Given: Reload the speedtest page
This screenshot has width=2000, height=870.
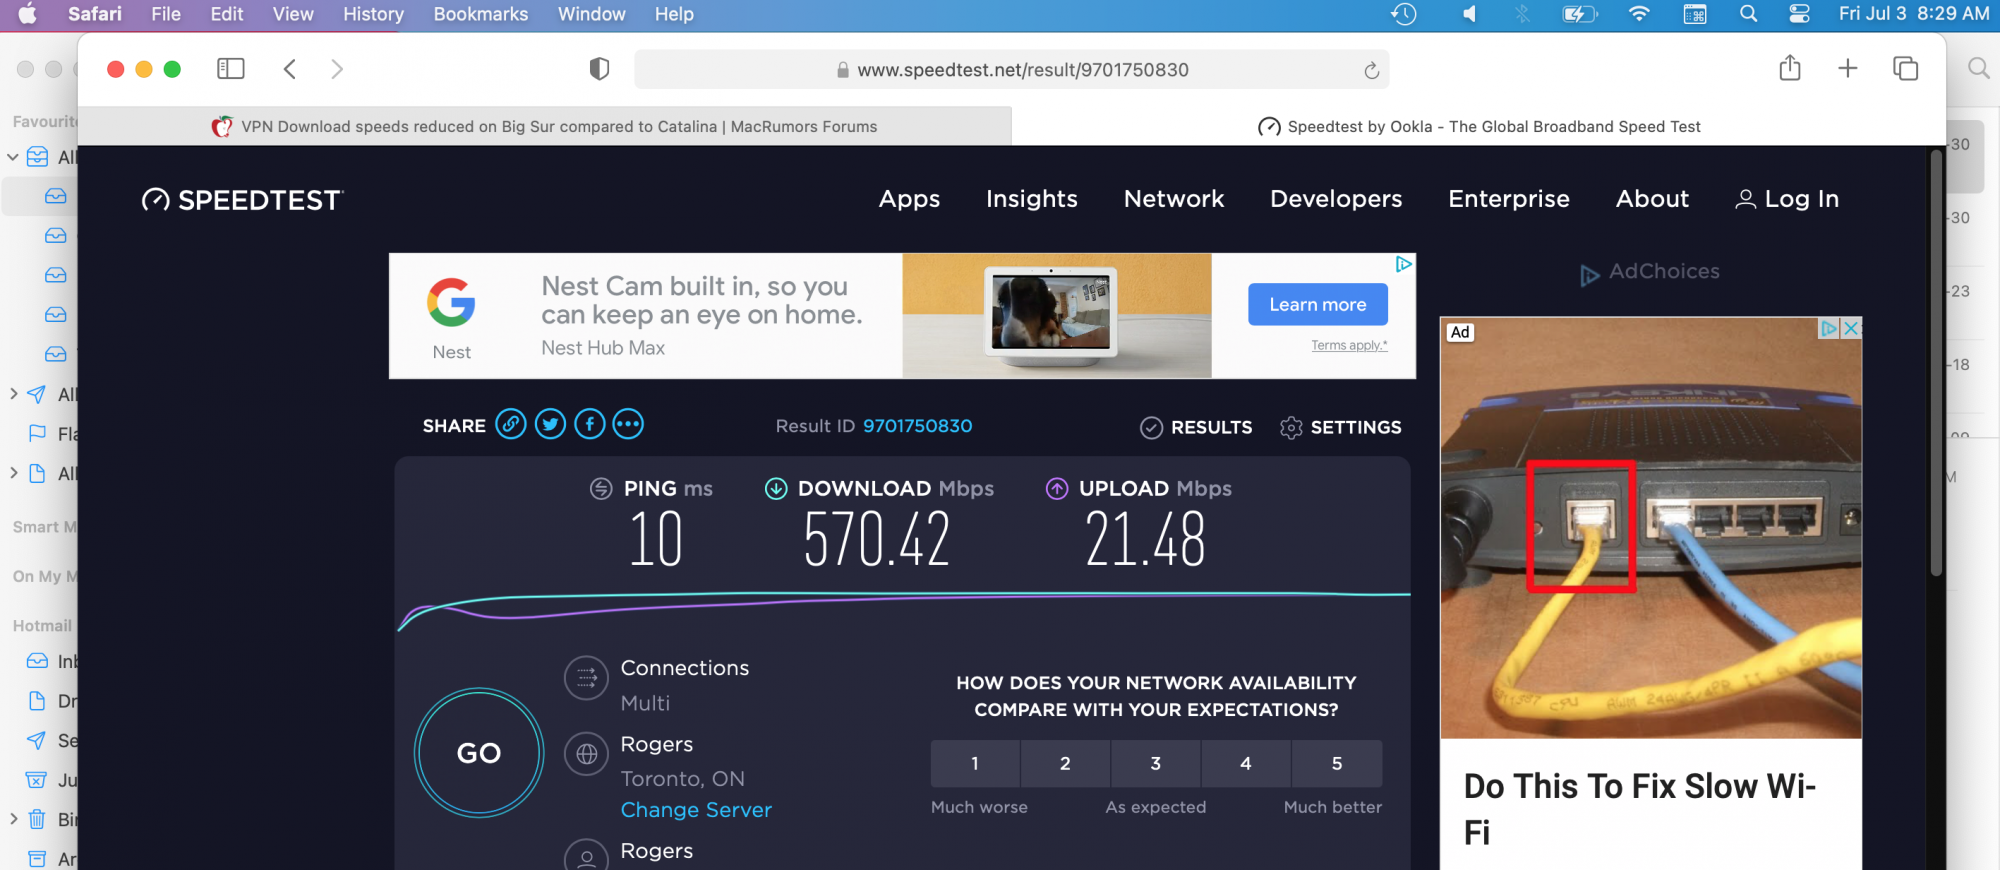Looking at the screenshot, I should coord(1371,70).
